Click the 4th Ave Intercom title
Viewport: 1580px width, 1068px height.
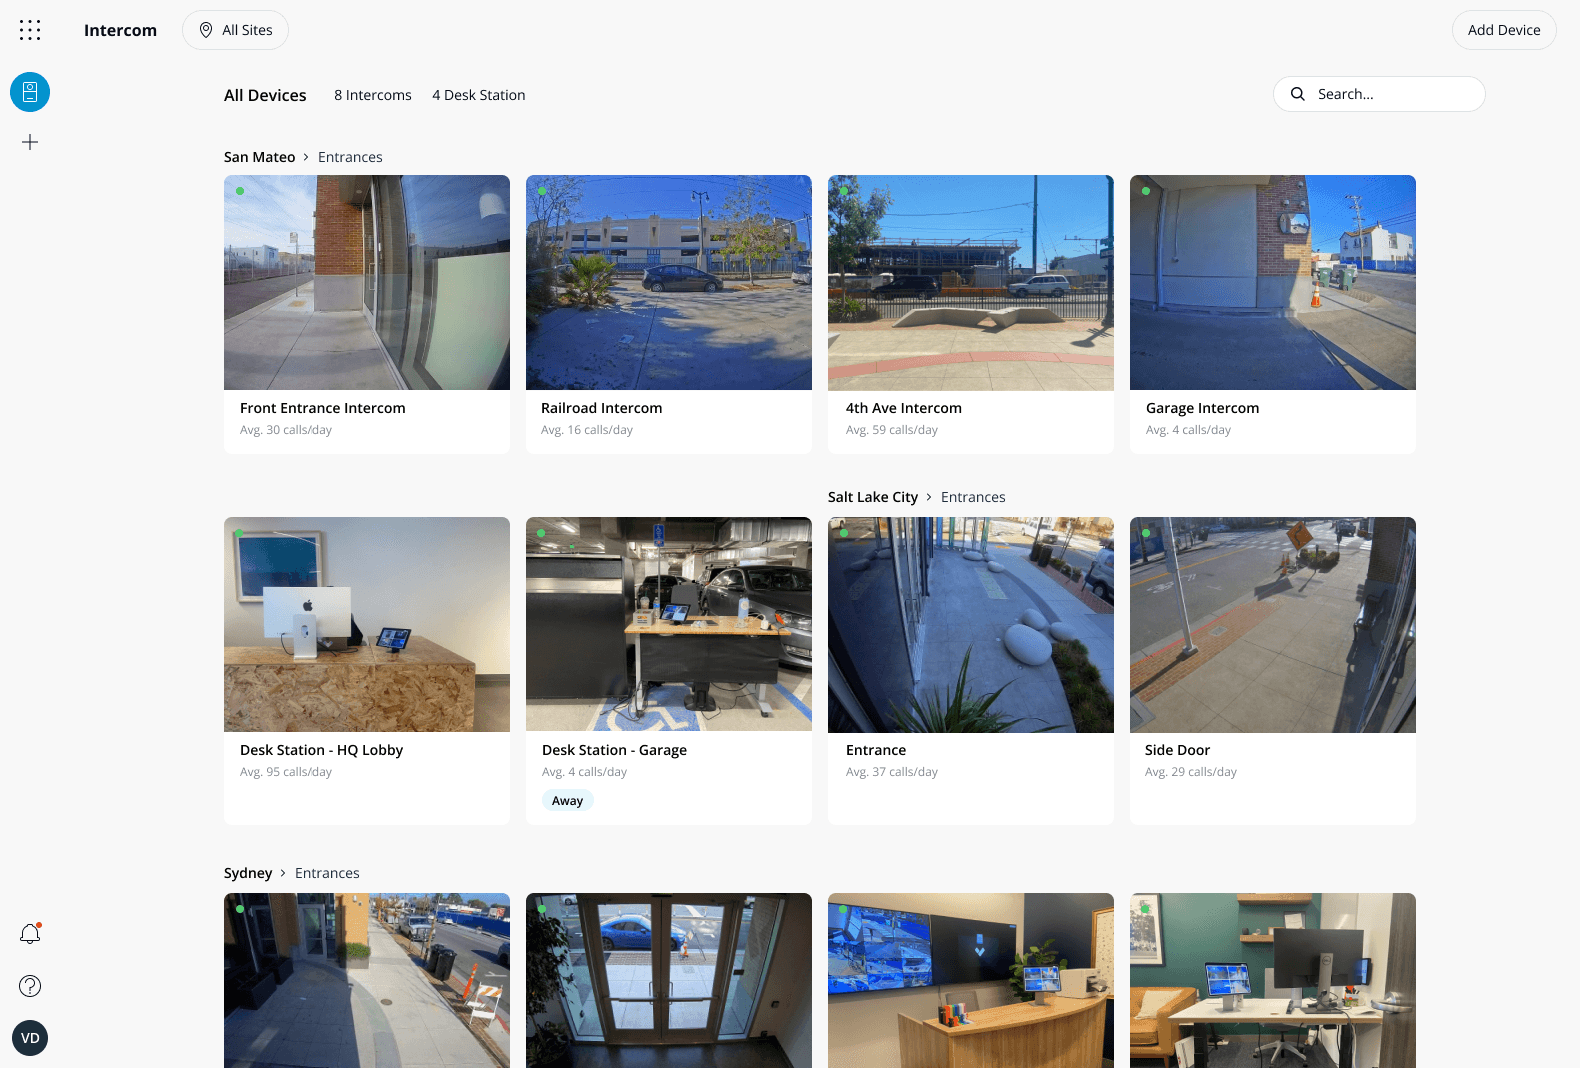click(x=904, y=408)
